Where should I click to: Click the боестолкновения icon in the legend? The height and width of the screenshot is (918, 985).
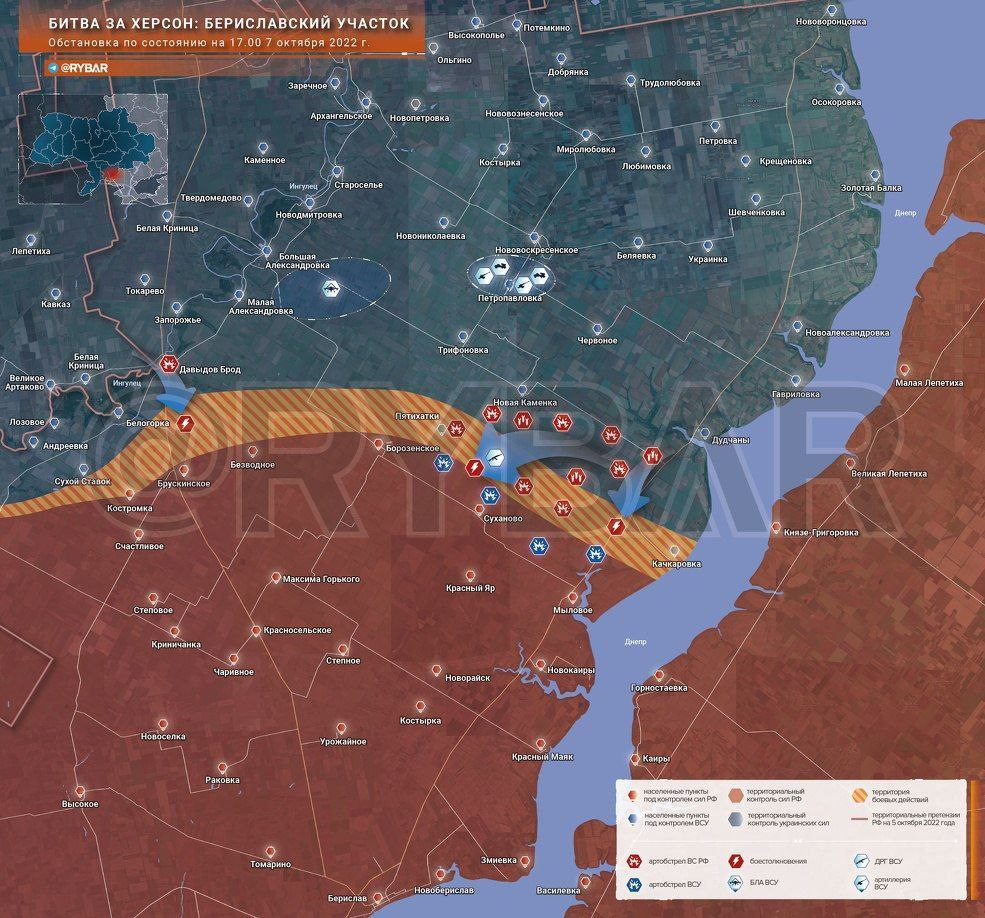pos(736,860)
